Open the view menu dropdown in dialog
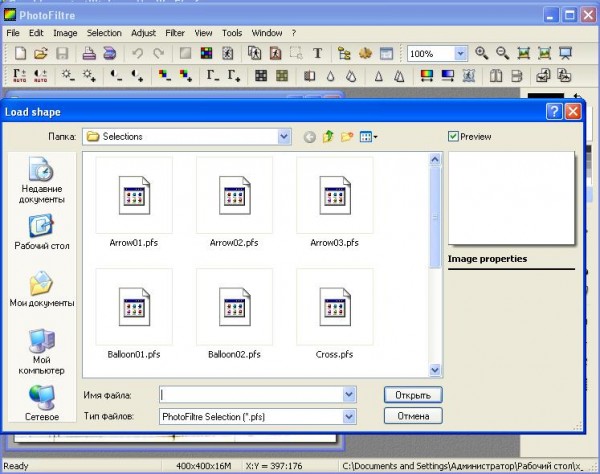The width and height of the screenshot is (600, 474). pos(368,136)
